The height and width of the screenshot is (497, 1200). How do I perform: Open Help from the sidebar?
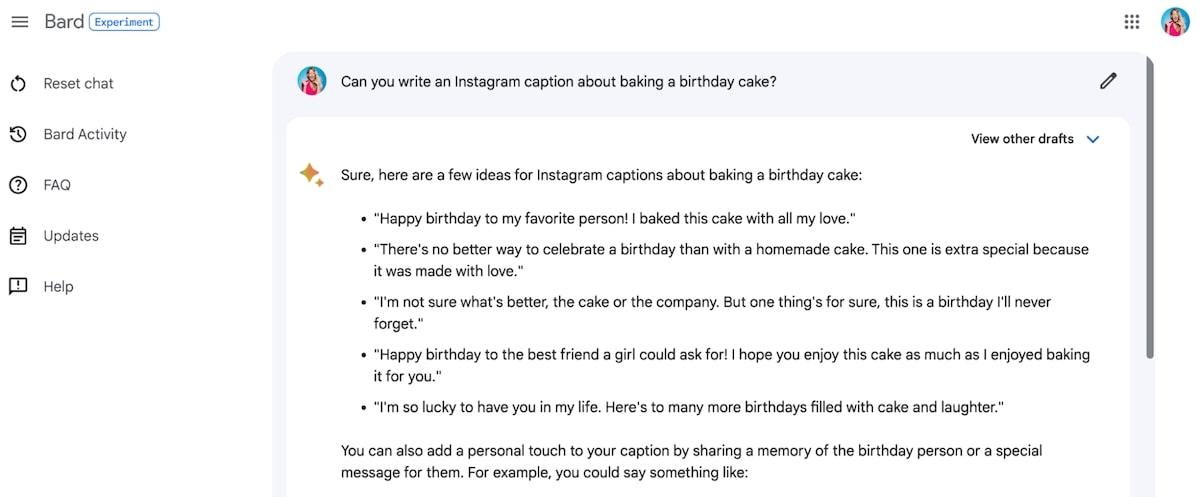(x=58, y=287)
